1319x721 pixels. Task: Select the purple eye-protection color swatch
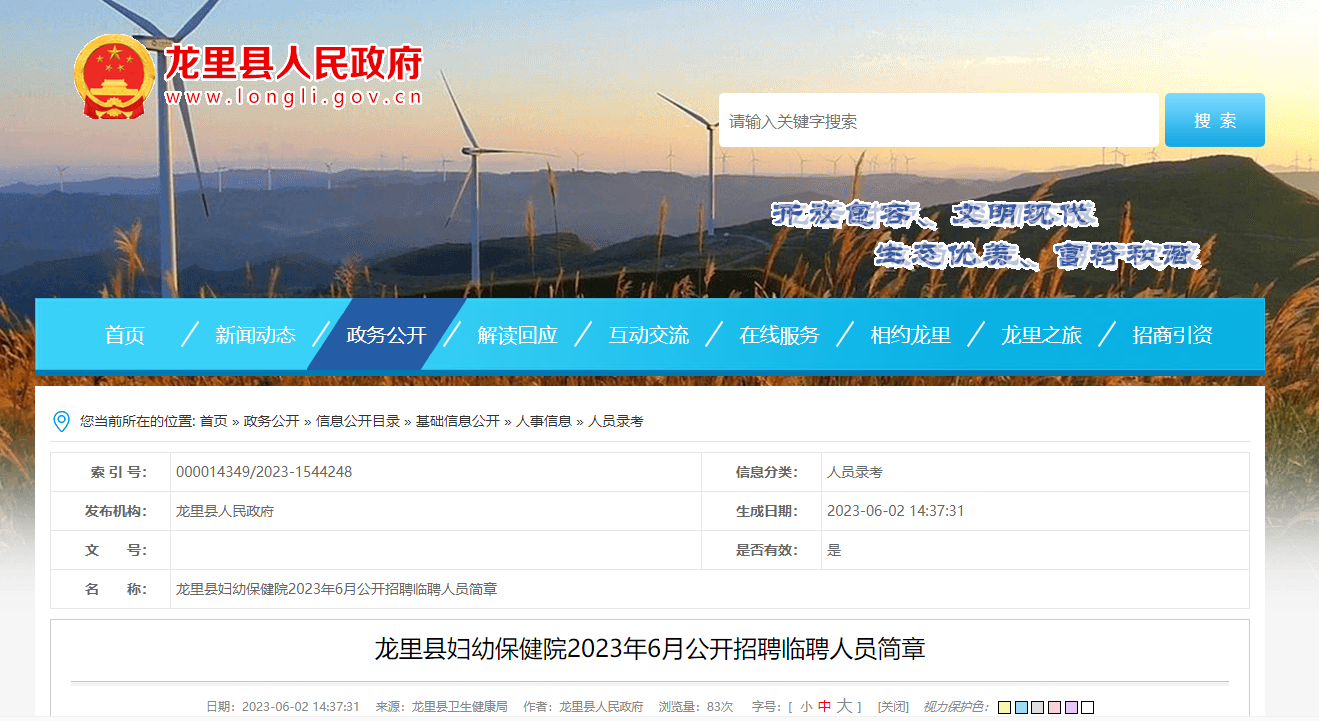click(1071, 708)
